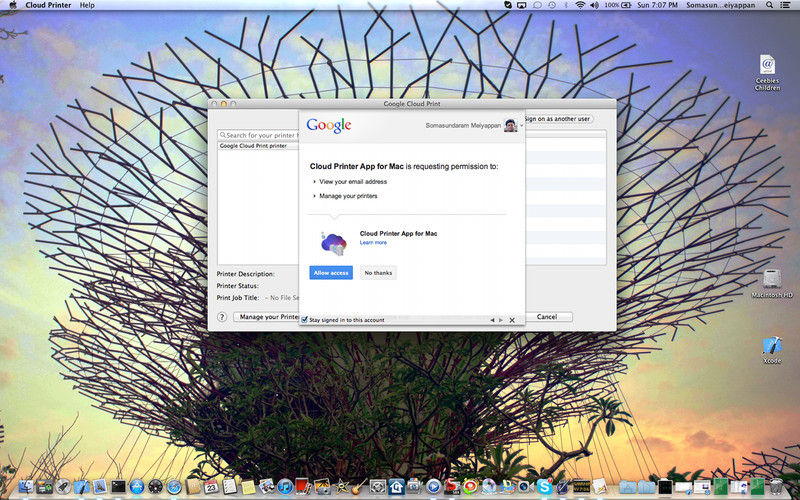800x500 pixels.
Task: Click the Cloud Printer app cloud icon
Action: pyautogui.click(x=334, y=243)
